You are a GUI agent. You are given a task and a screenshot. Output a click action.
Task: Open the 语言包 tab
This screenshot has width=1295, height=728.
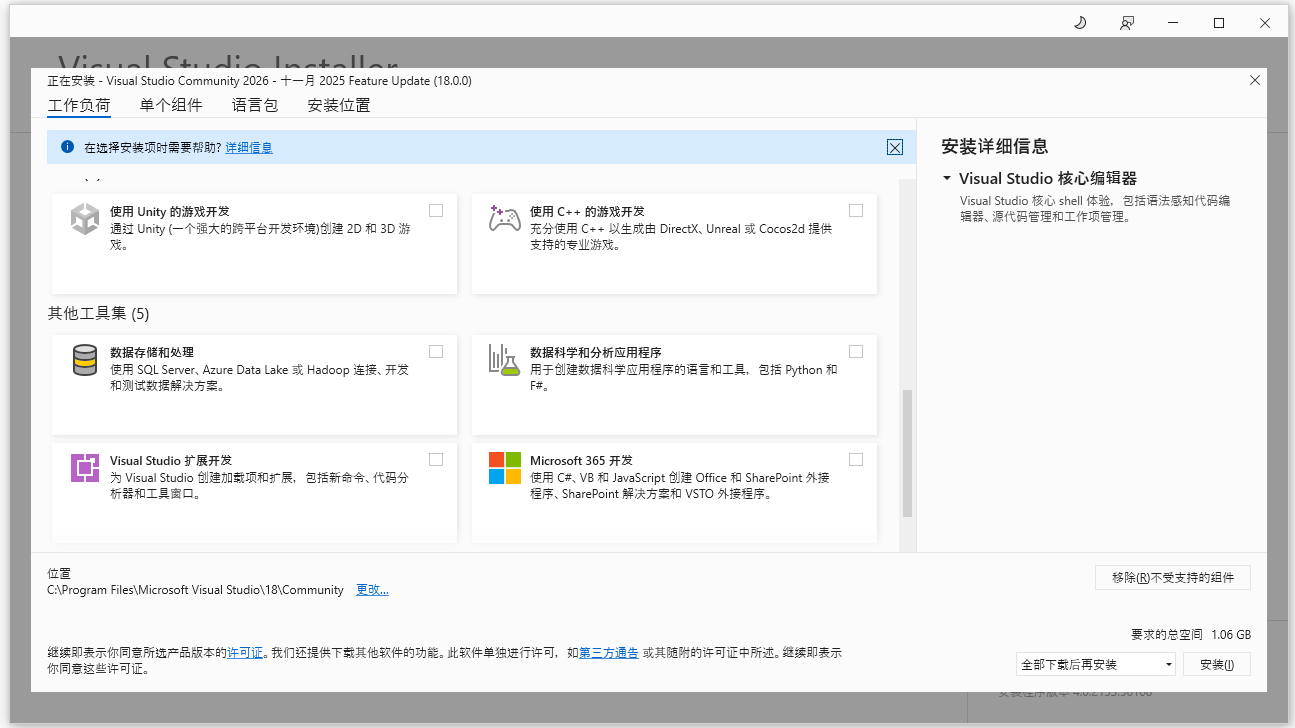click(254, 104)
